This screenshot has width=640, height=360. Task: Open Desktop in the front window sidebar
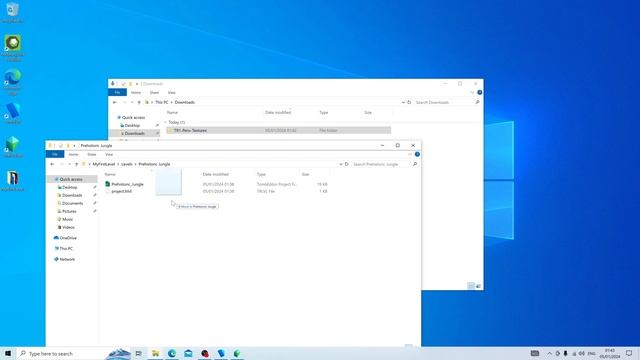click(70, 187)
